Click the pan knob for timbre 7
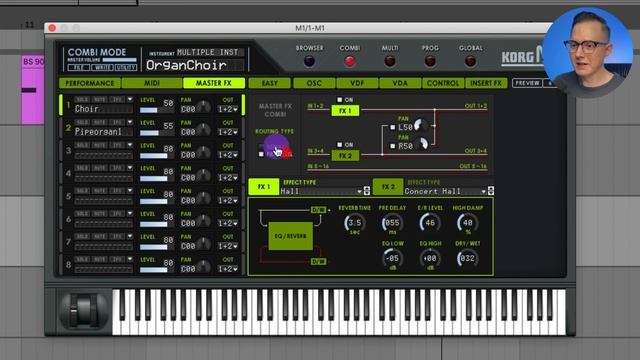 point(204,244)
